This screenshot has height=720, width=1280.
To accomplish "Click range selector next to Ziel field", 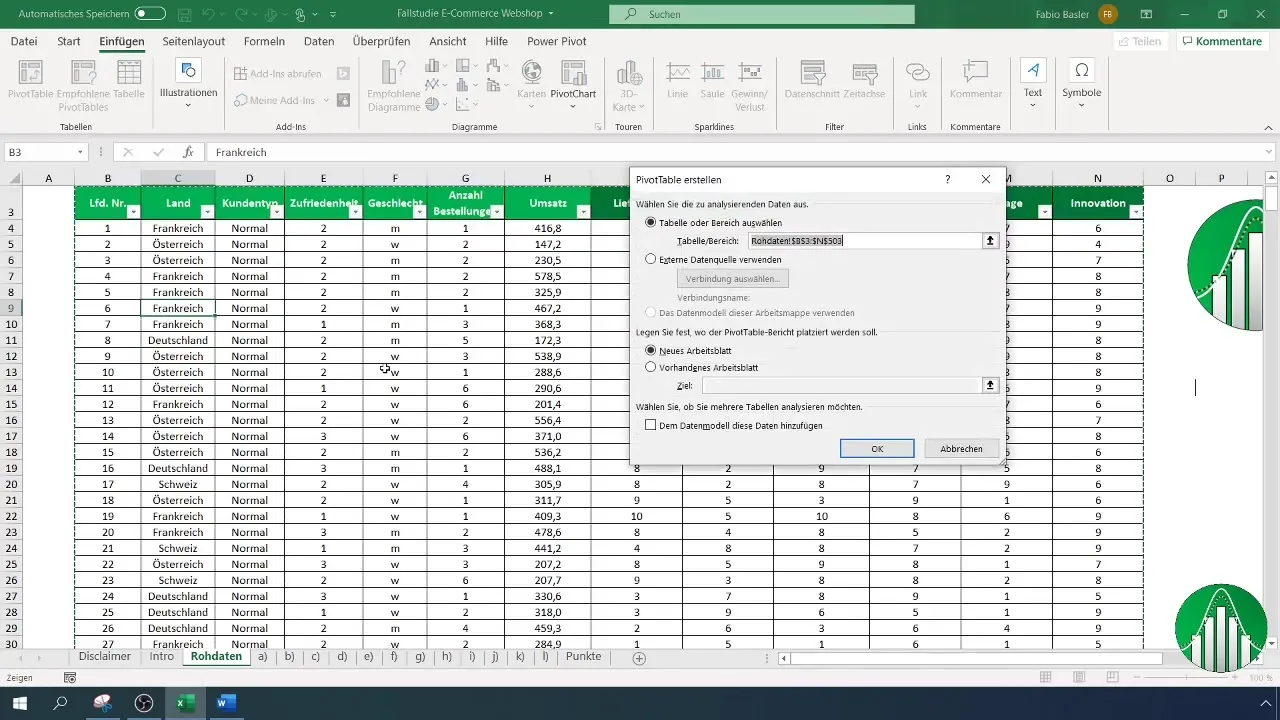I will pyautogui.click(x=991, y=385).
